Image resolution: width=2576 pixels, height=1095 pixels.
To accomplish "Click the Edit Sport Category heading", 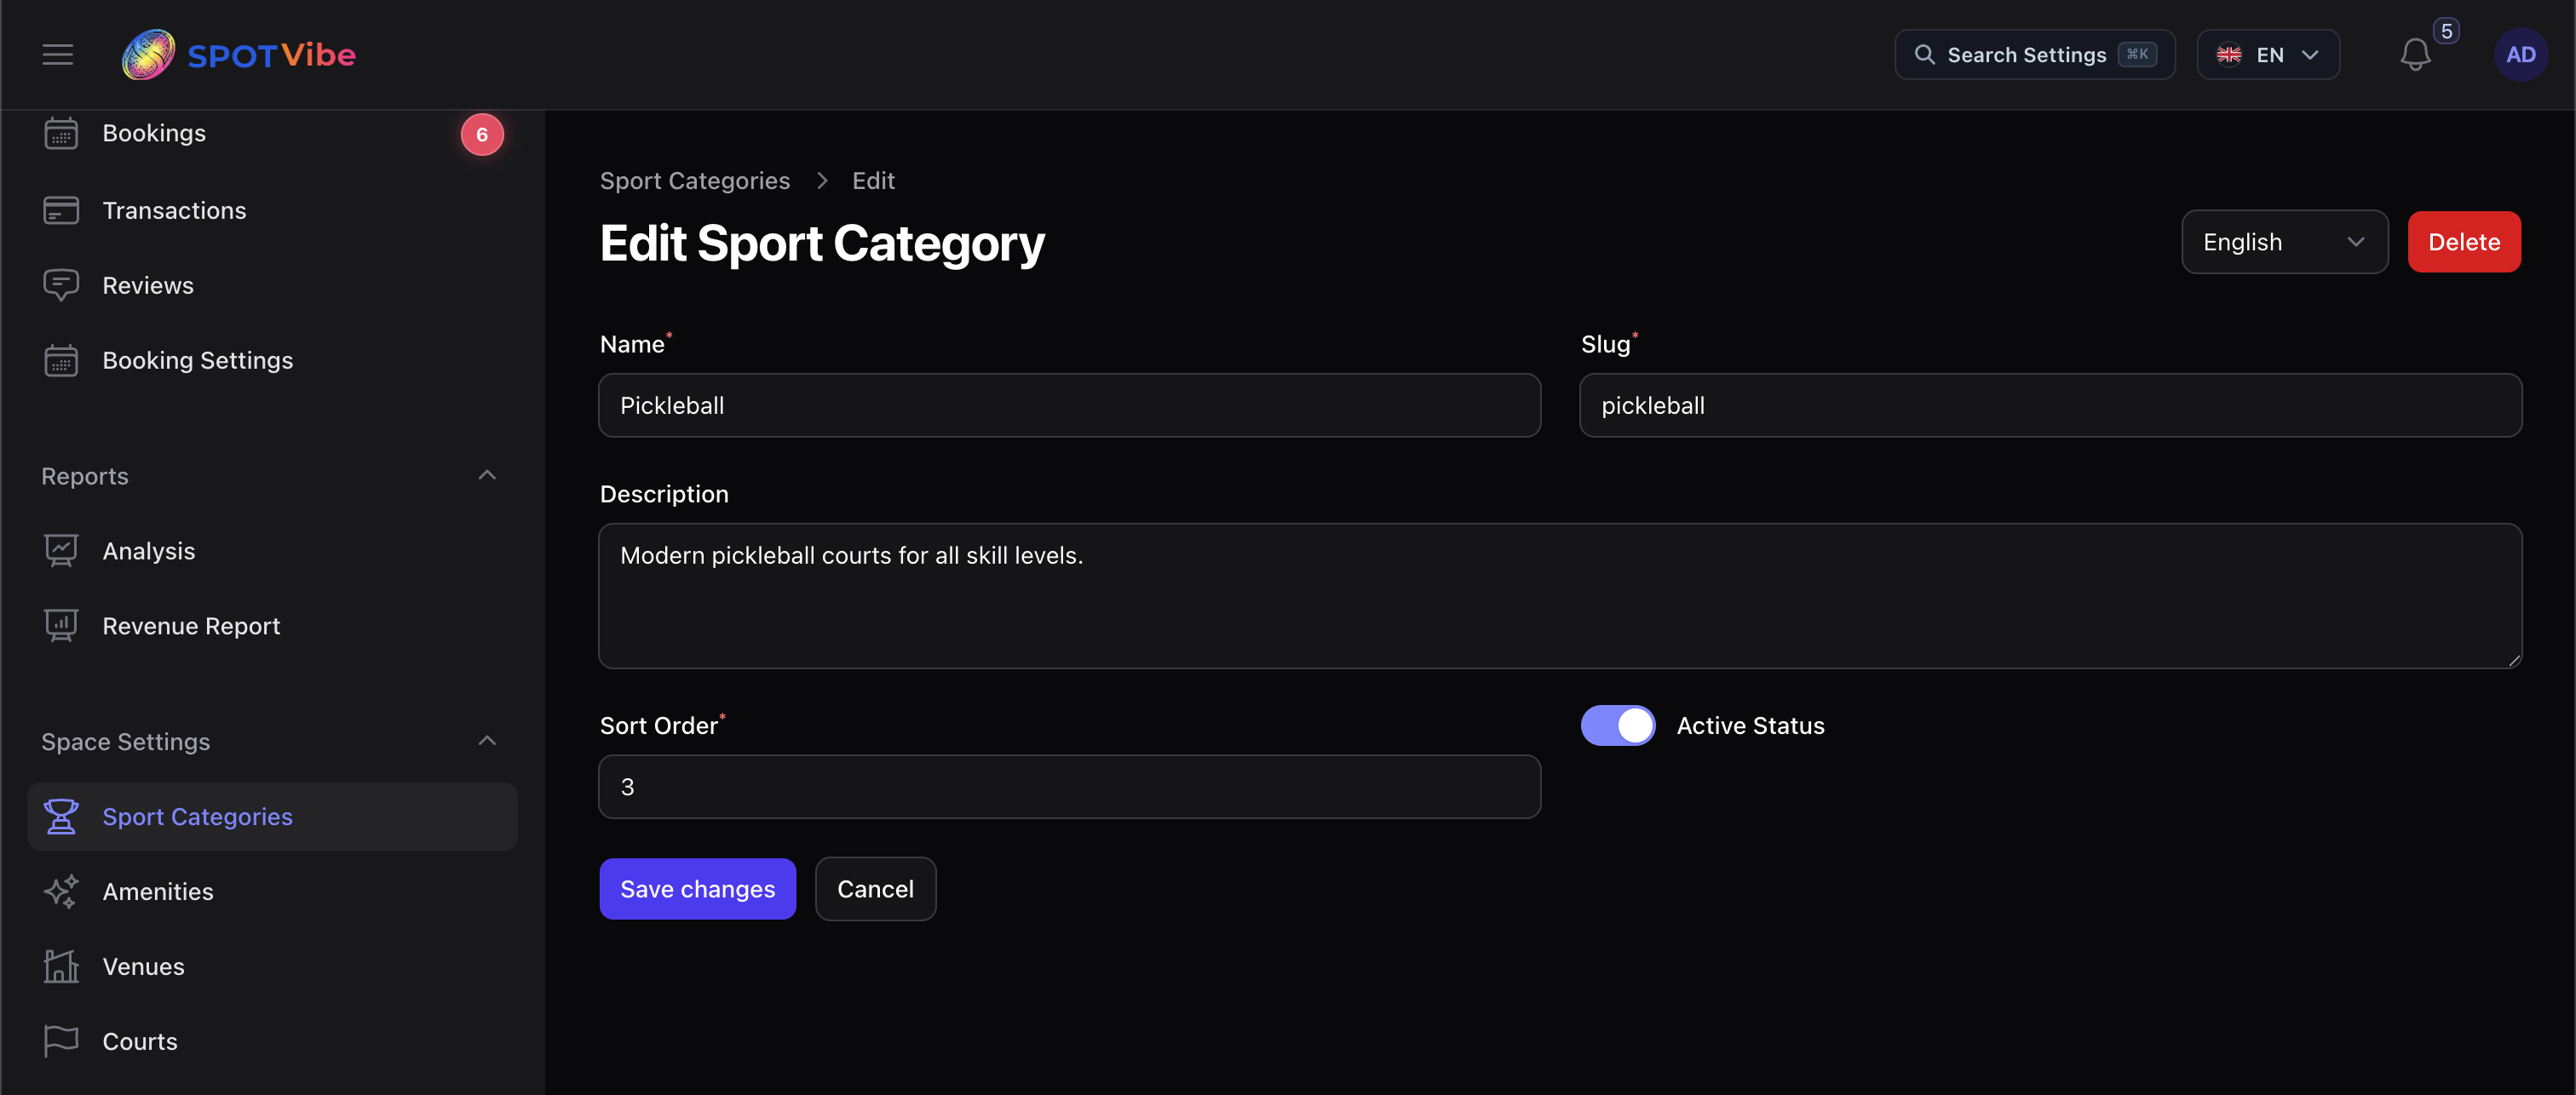I will [x=822, y=243].
